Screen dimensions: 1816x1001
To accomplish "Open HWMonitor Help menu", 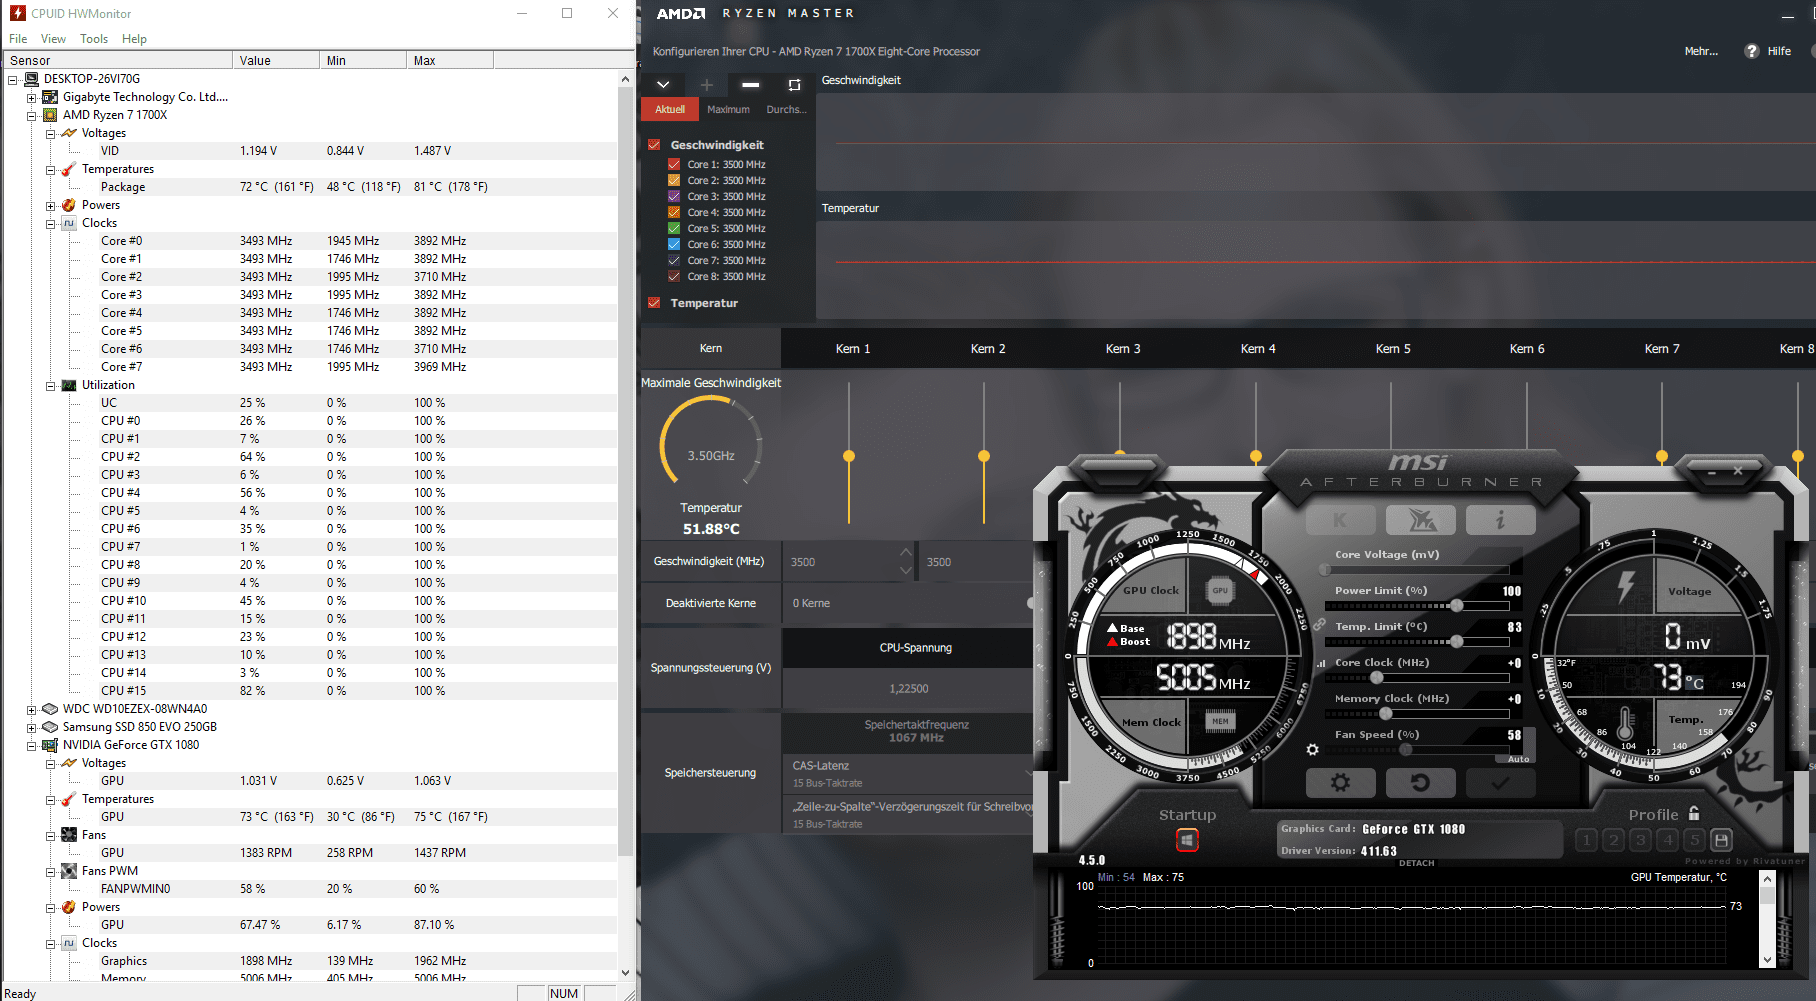I will [x=134, y=39].
